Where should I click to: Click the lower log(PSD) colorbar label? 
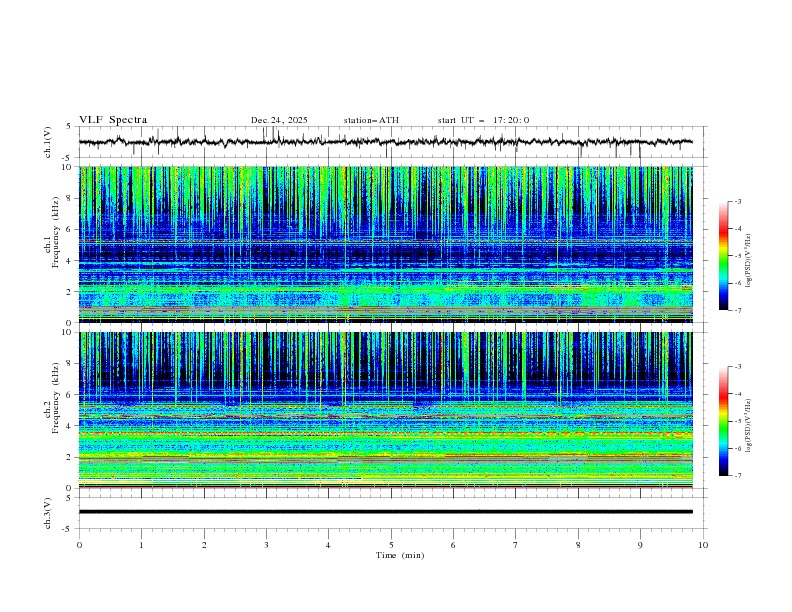749,426
